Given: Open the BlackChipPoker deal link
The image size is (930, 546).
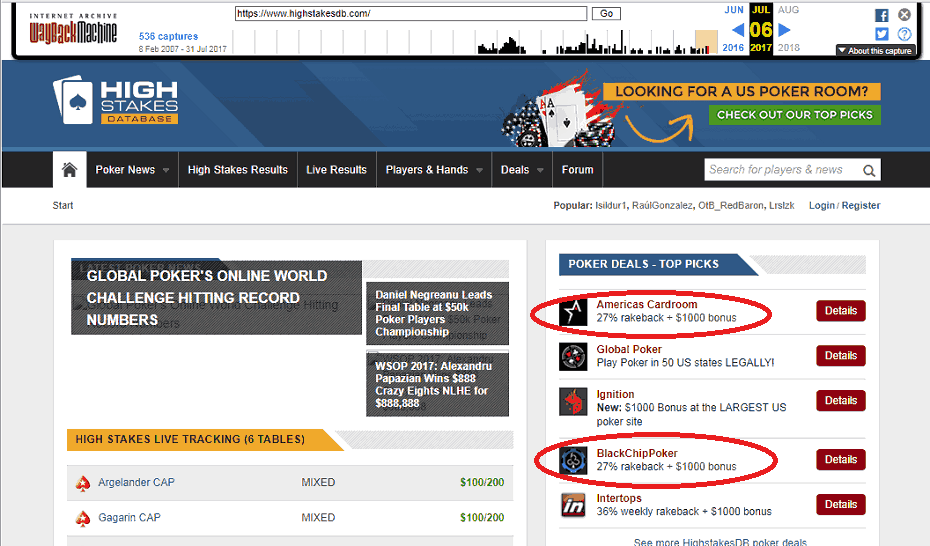Looking at the screenshot, I should [636, 454].
